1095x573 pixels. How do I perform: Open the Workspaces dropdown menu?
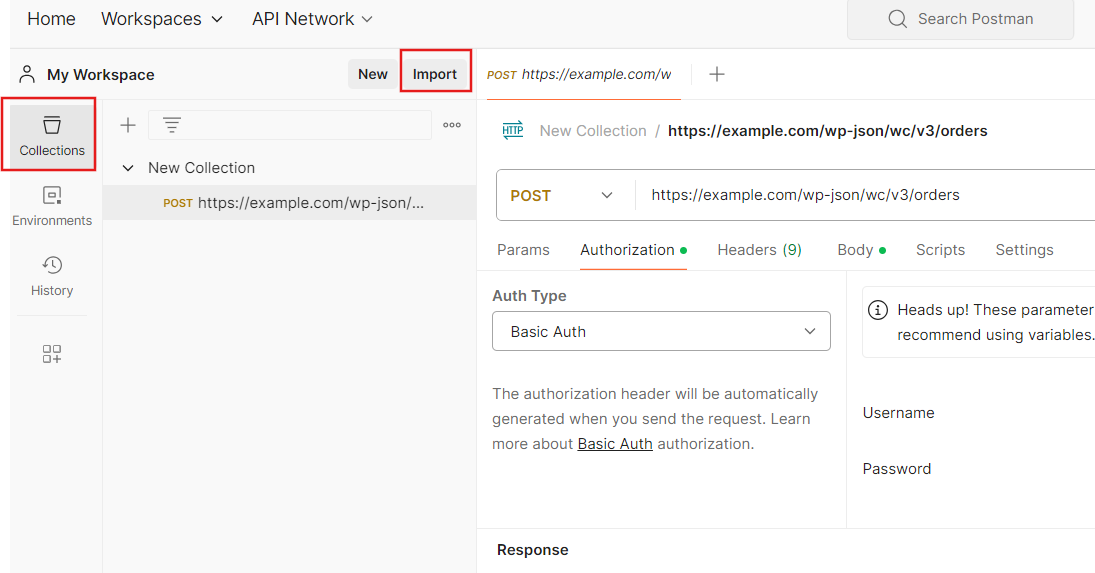click(162, 19)
